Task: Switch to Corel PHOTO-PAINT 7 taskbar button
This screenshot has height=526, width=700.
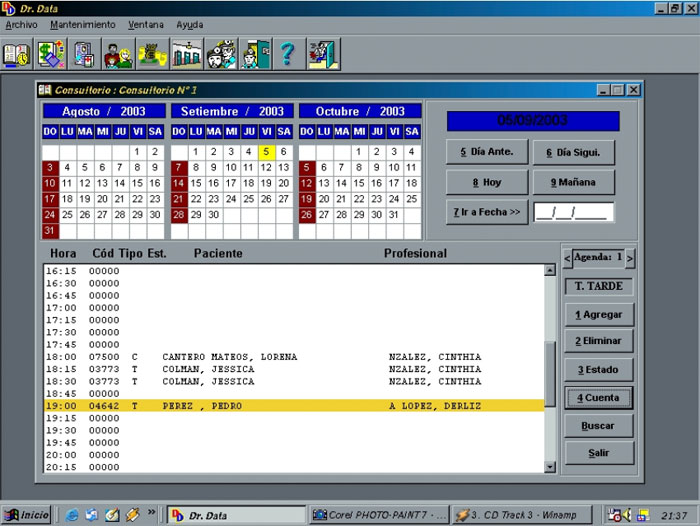Action: tap(379, 515)
